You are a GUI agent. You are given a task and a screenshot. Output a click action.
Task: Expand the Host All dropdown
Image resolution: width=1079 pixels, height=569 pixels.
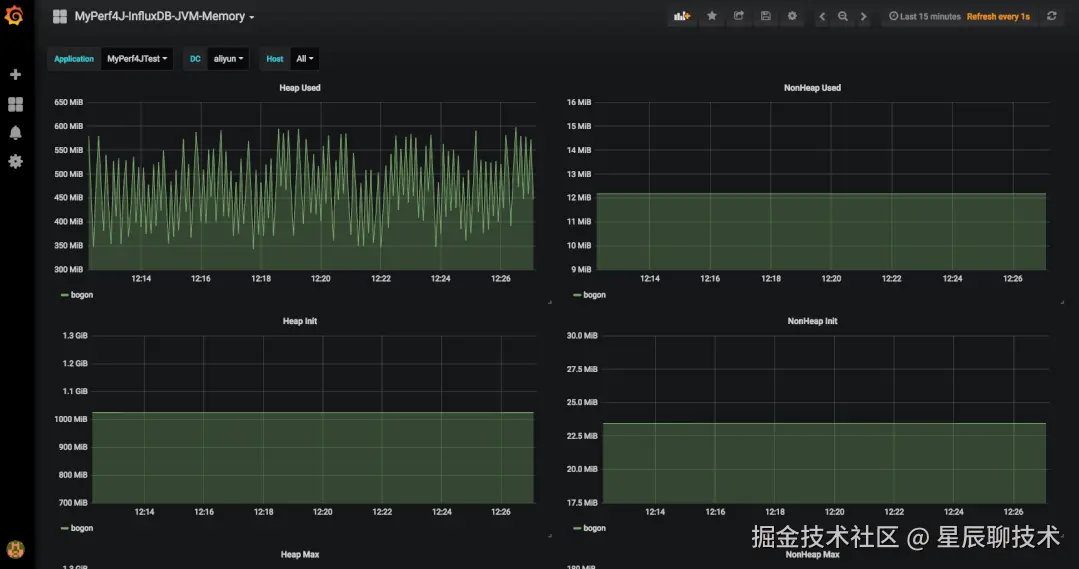click(x=304, y=59)
